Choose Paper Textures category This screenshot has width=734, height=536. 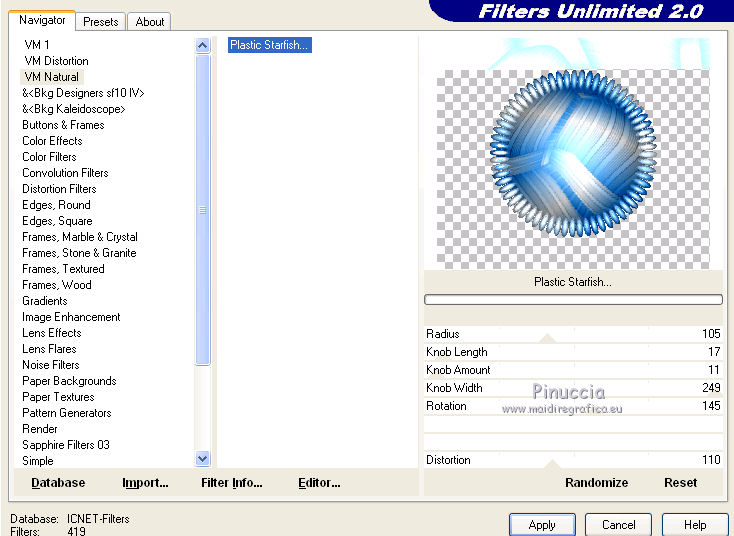pyautogui.click(x=58, y=396)
